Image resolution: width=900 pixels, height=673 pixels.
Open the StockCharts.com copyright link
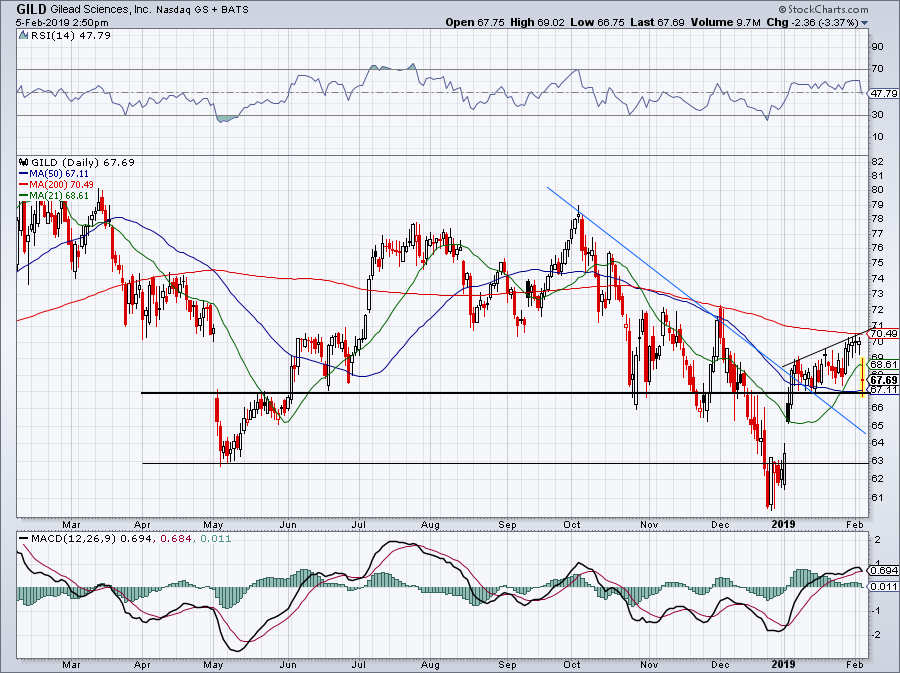824,9
